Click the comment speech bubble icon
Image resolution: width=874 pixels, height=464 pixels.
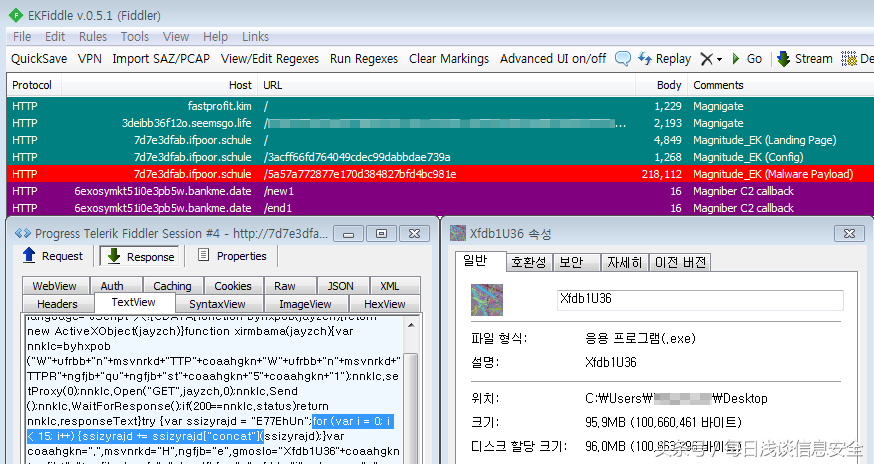tap(623, 59)
